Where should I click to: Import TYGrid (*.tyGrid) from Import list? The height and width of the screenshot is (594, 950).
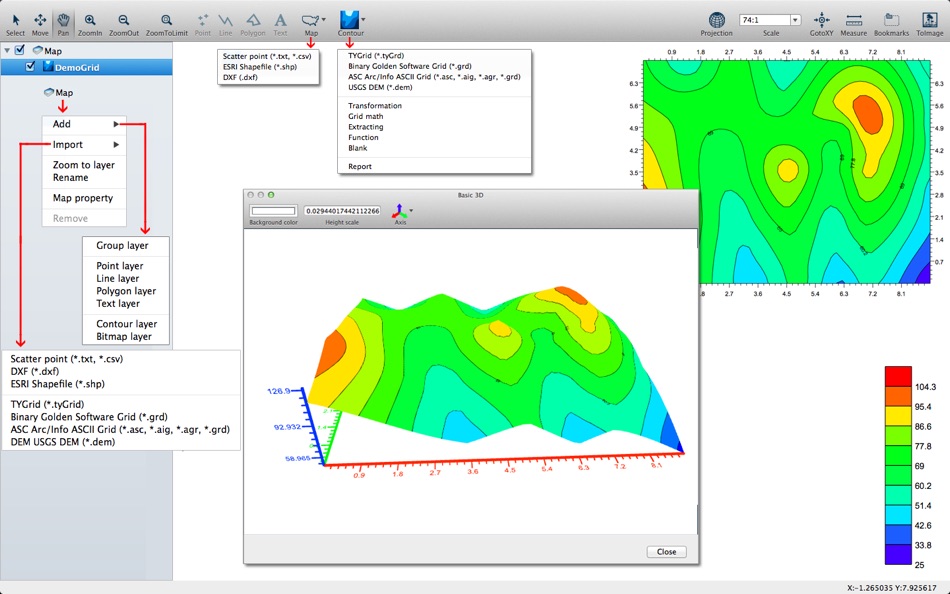47,404
